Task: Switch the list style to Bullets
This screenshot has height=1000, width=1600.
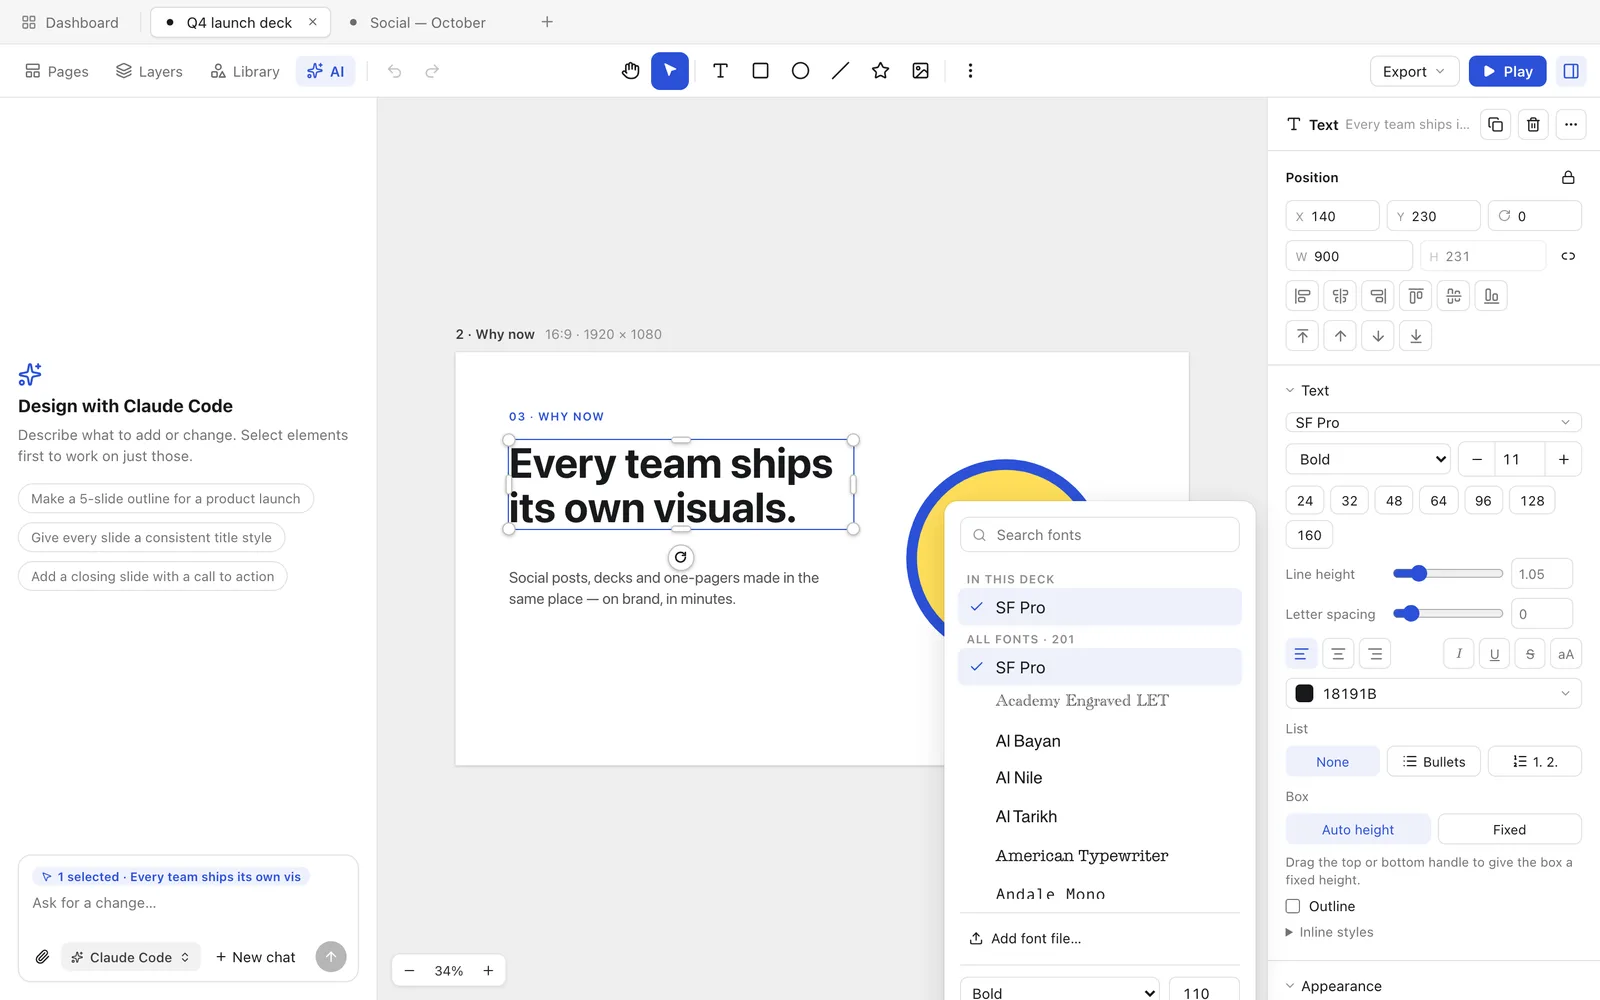Action: 1433,761
